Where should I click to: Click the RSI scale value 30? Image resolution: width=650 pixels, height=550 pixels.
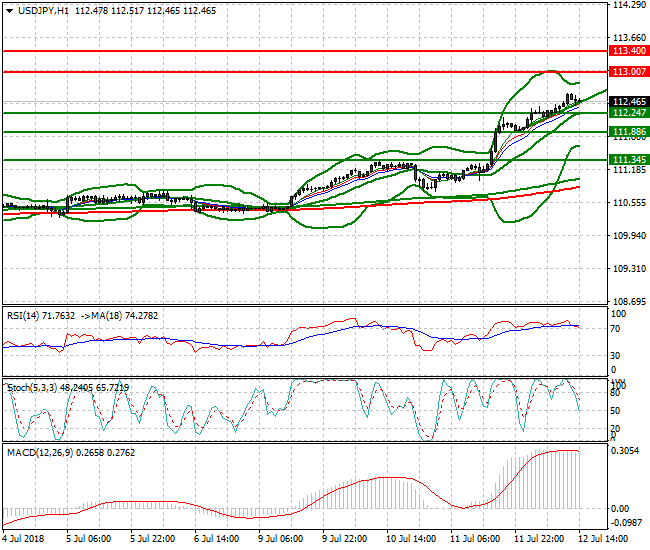coord(616,356)
